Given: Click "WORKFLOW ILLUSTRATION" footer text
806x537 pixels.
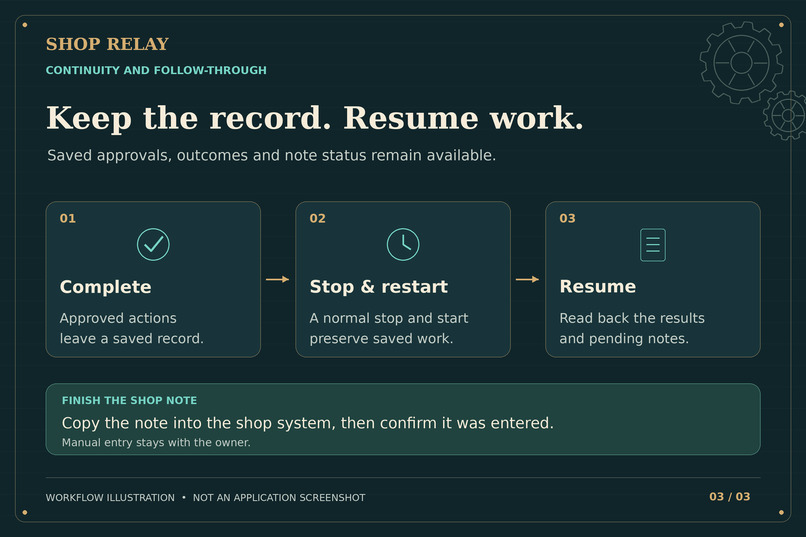Looking at the screenshot, I should pos(110,497).
